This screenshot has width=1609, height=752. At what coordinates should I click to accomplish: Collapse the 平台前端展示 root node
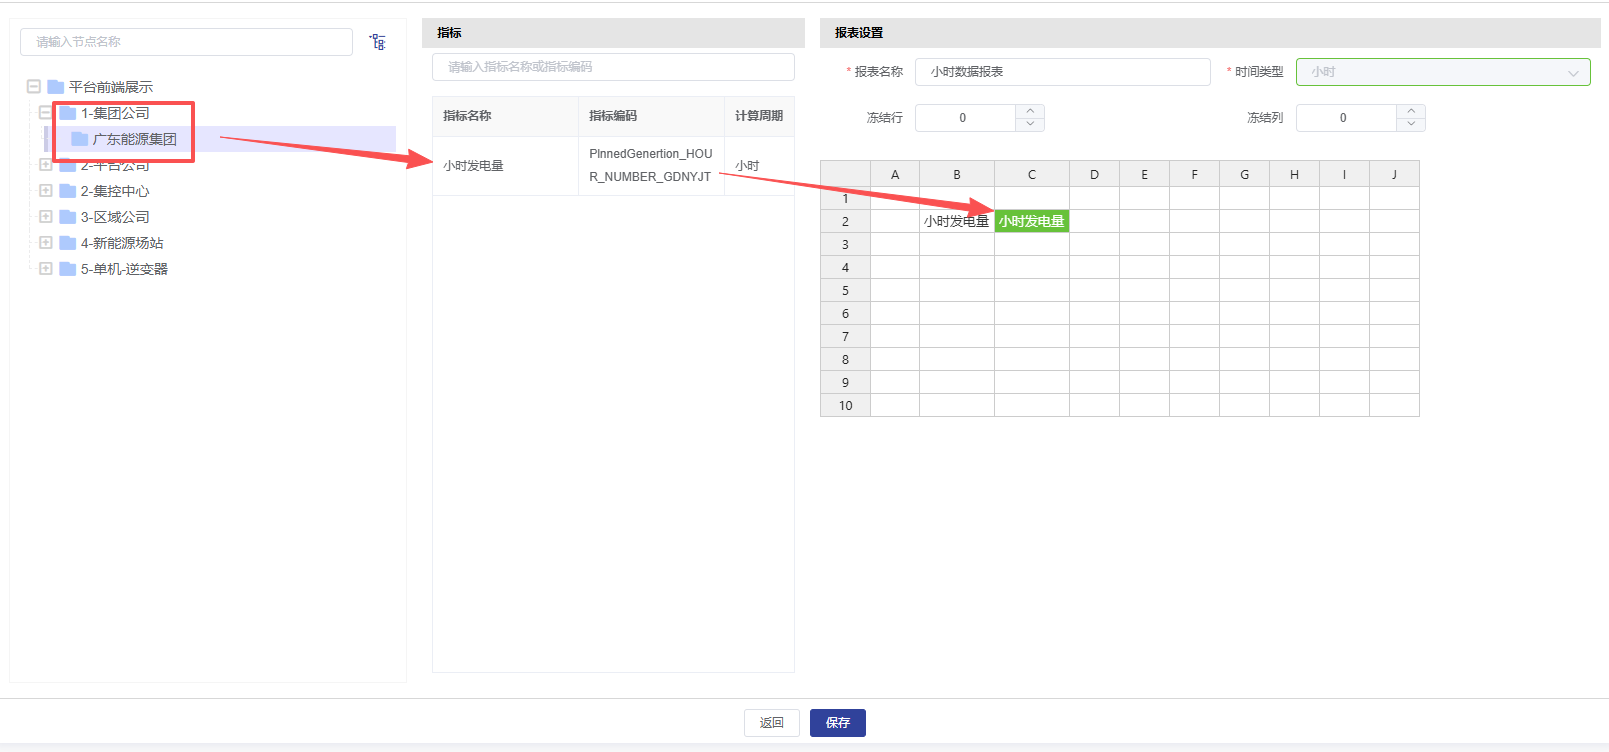(x=34, y=87)
